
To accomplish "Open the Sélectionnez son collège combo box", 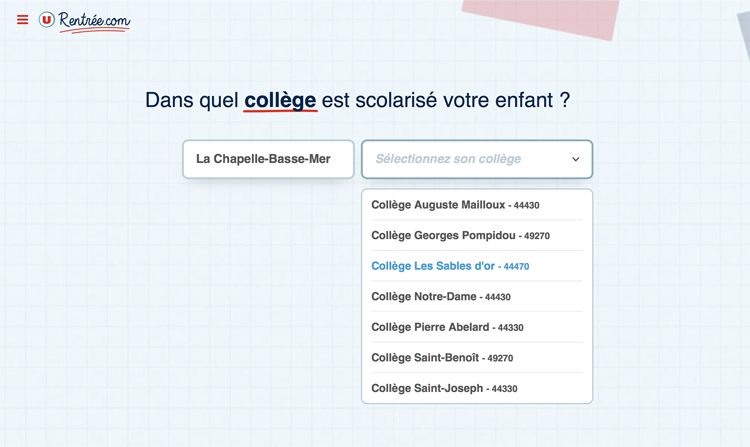I will click(x=477, y=159).
